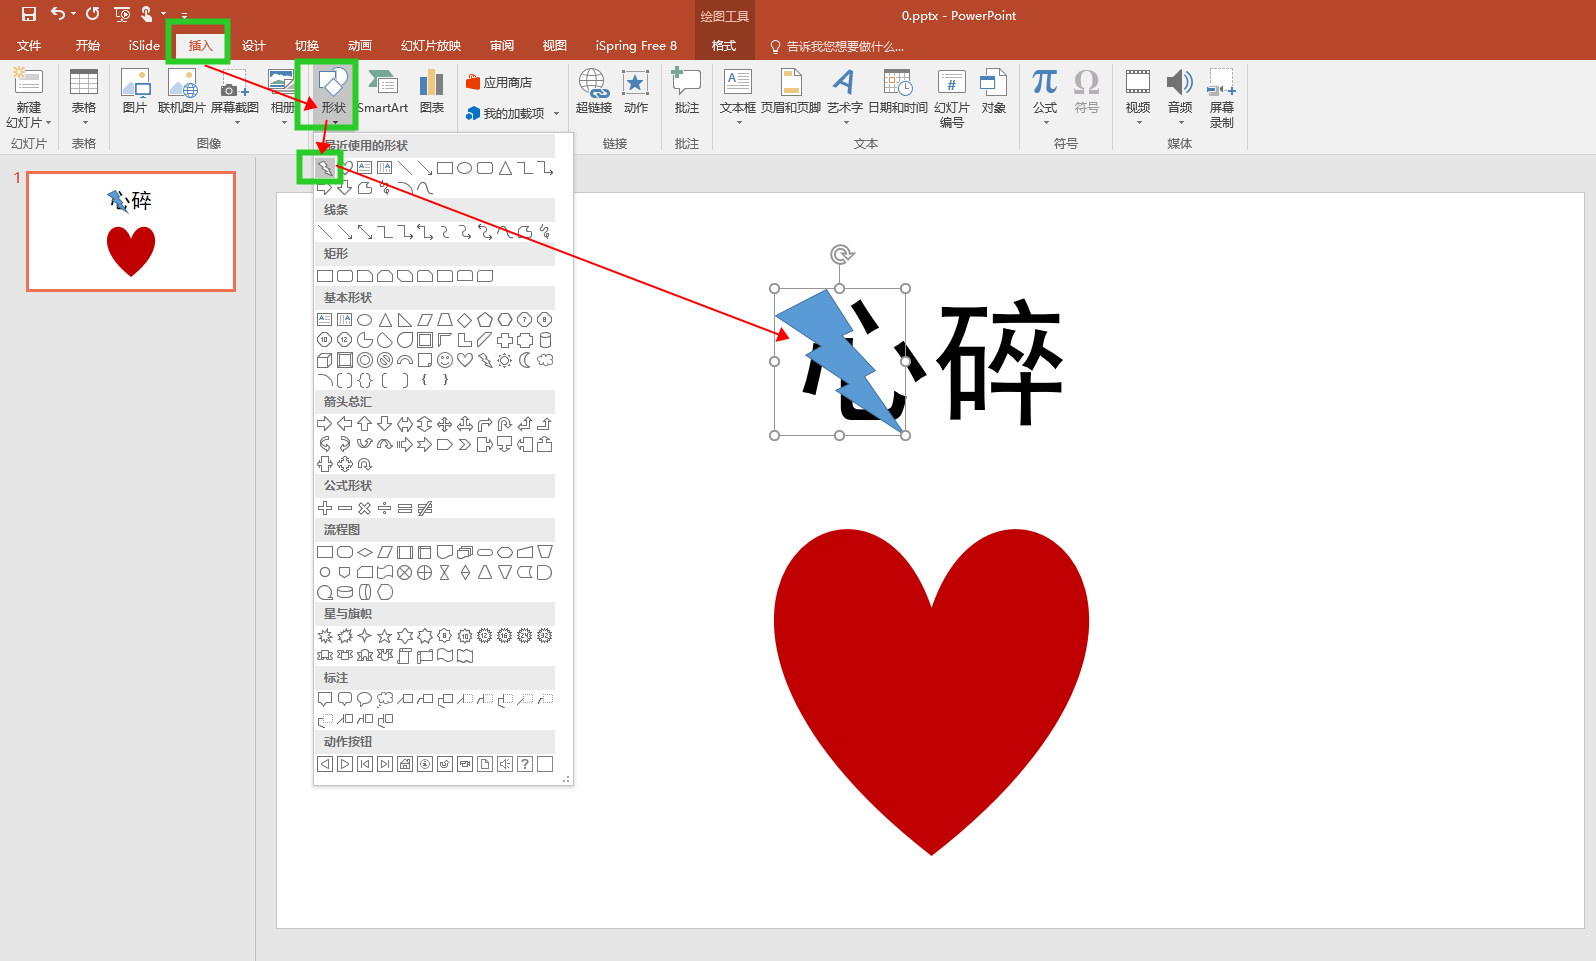
Task: Open the SmartArt graphic tool
Action: point(383,90)
